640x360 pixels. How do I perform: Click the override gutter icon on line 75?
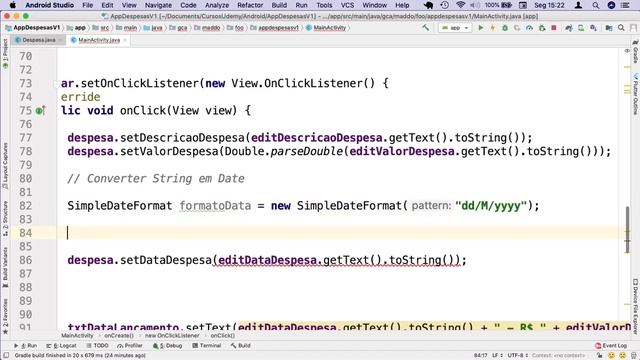tap(40, 111)
